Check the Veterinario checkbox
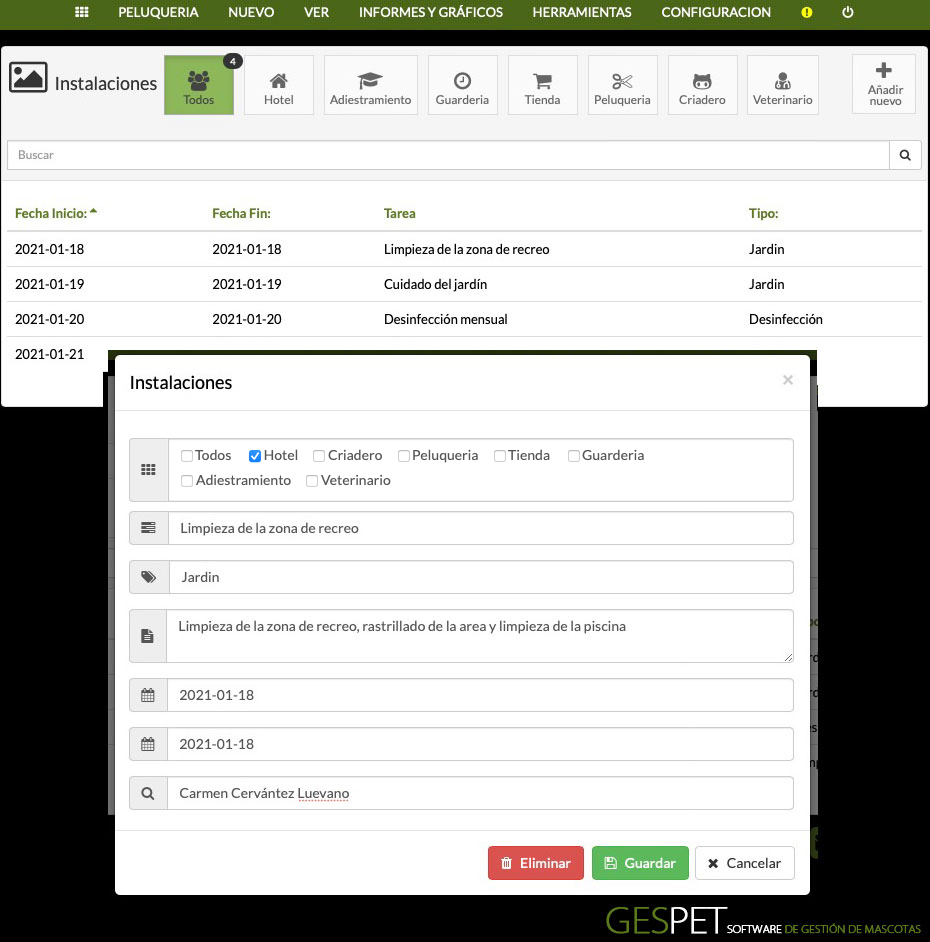930x942 pixels. point(312,481)
